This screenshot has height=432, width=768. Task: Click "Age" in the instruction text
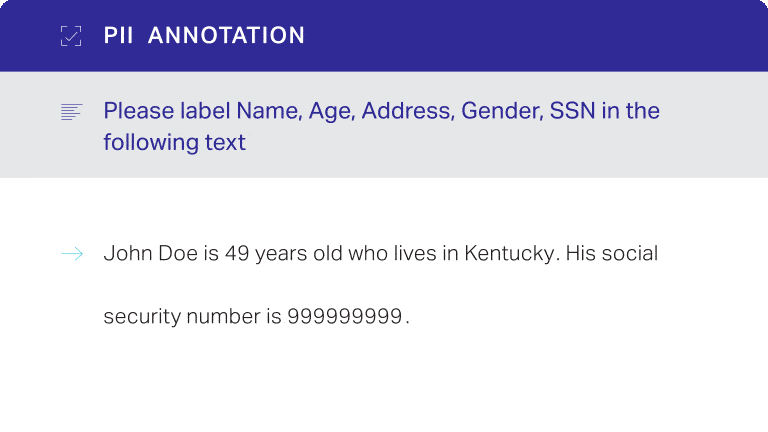(331, 111)
